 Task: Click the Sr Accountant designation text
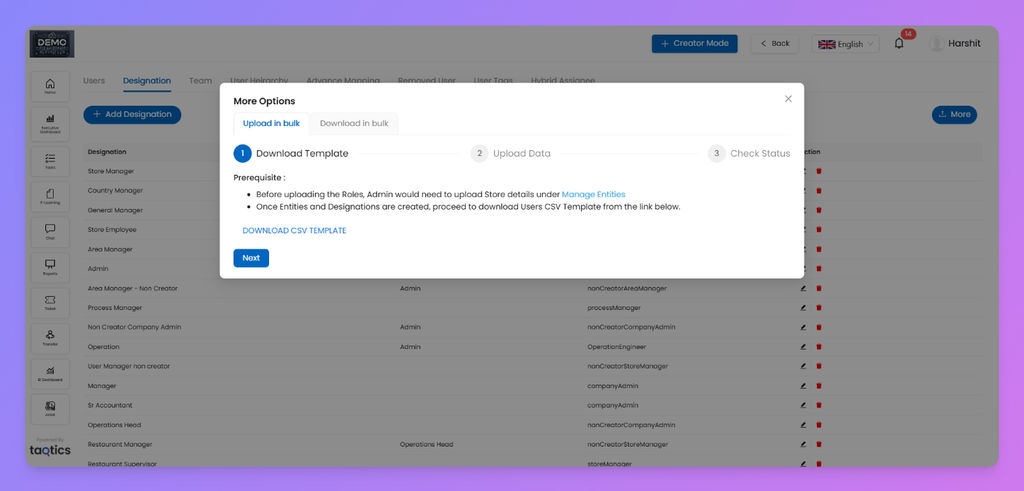110,405
